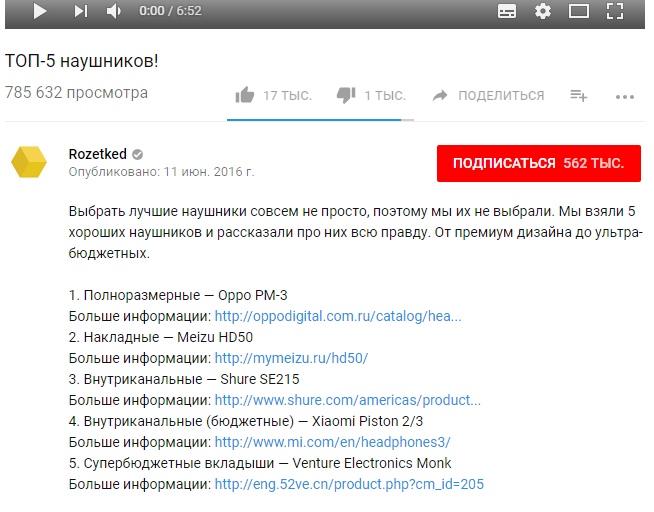The height and width of the screenshot is (512, 654).
Task: Play the video
Action: 40,11
